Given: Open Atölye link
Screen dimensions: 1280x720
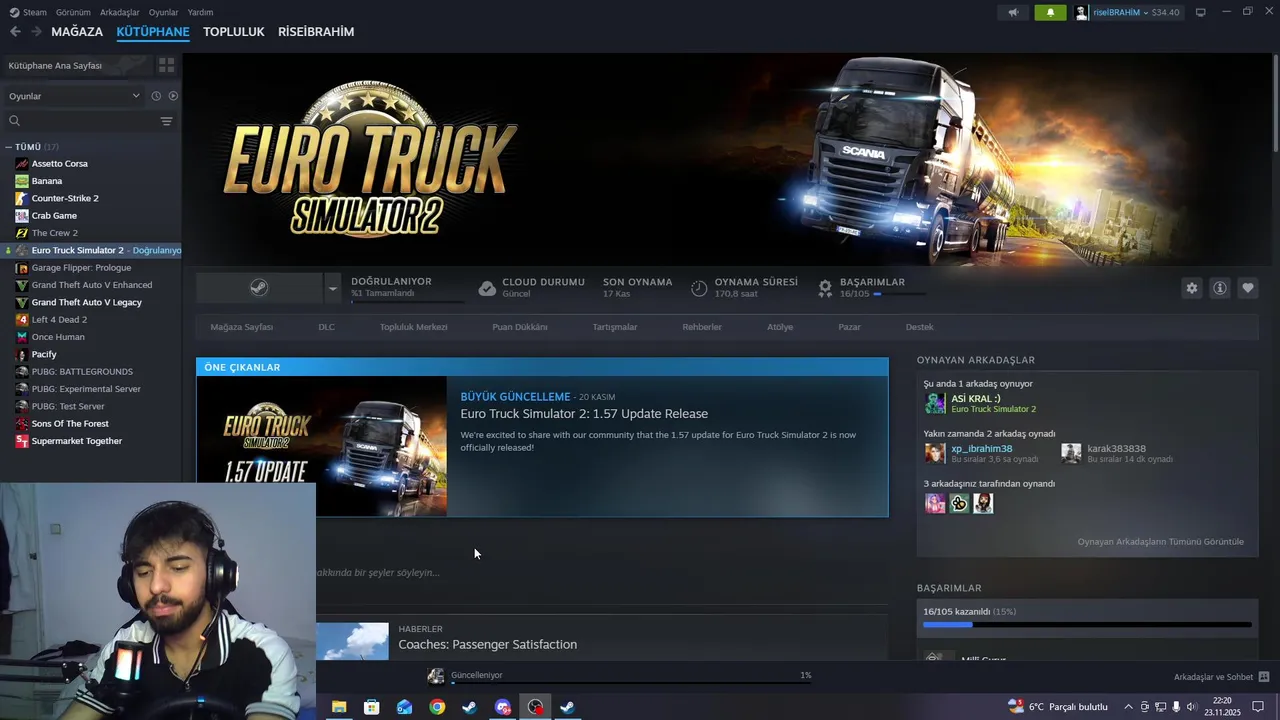Looking at the screenshot, I should (780, 327).
